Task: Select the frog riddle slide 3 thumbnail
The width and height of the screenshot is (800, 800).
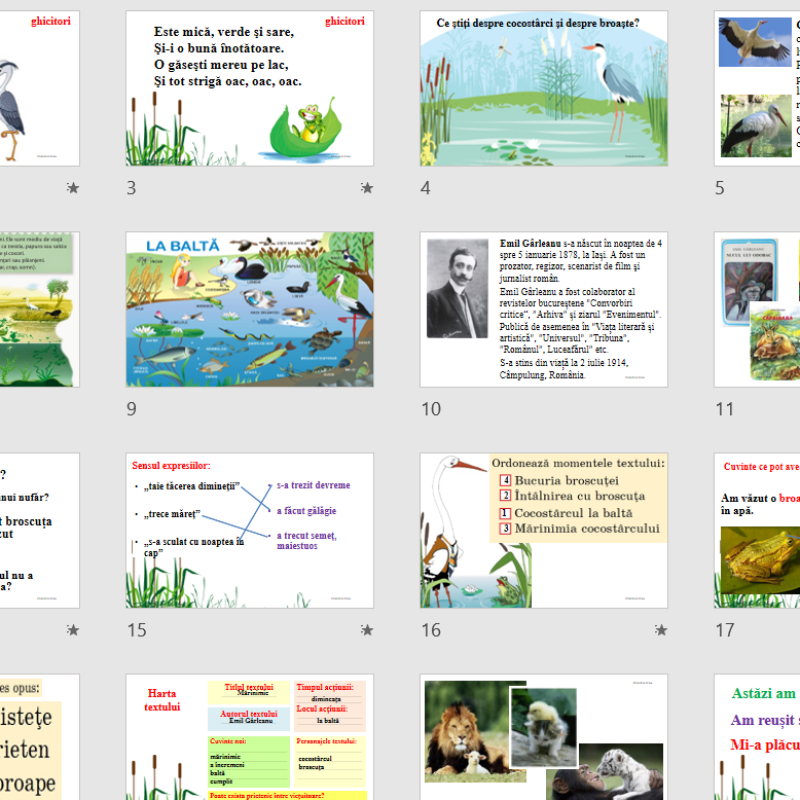Action: [x=249, y=88]
